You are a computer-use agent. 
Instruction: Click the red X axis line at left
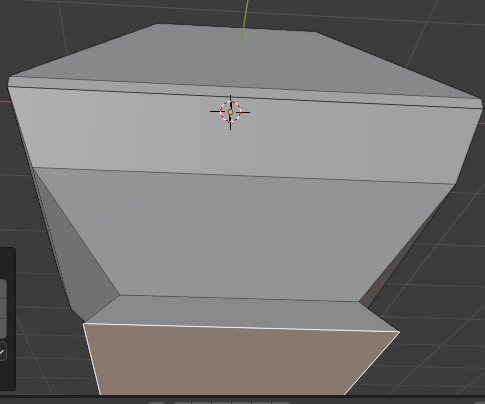3,101
